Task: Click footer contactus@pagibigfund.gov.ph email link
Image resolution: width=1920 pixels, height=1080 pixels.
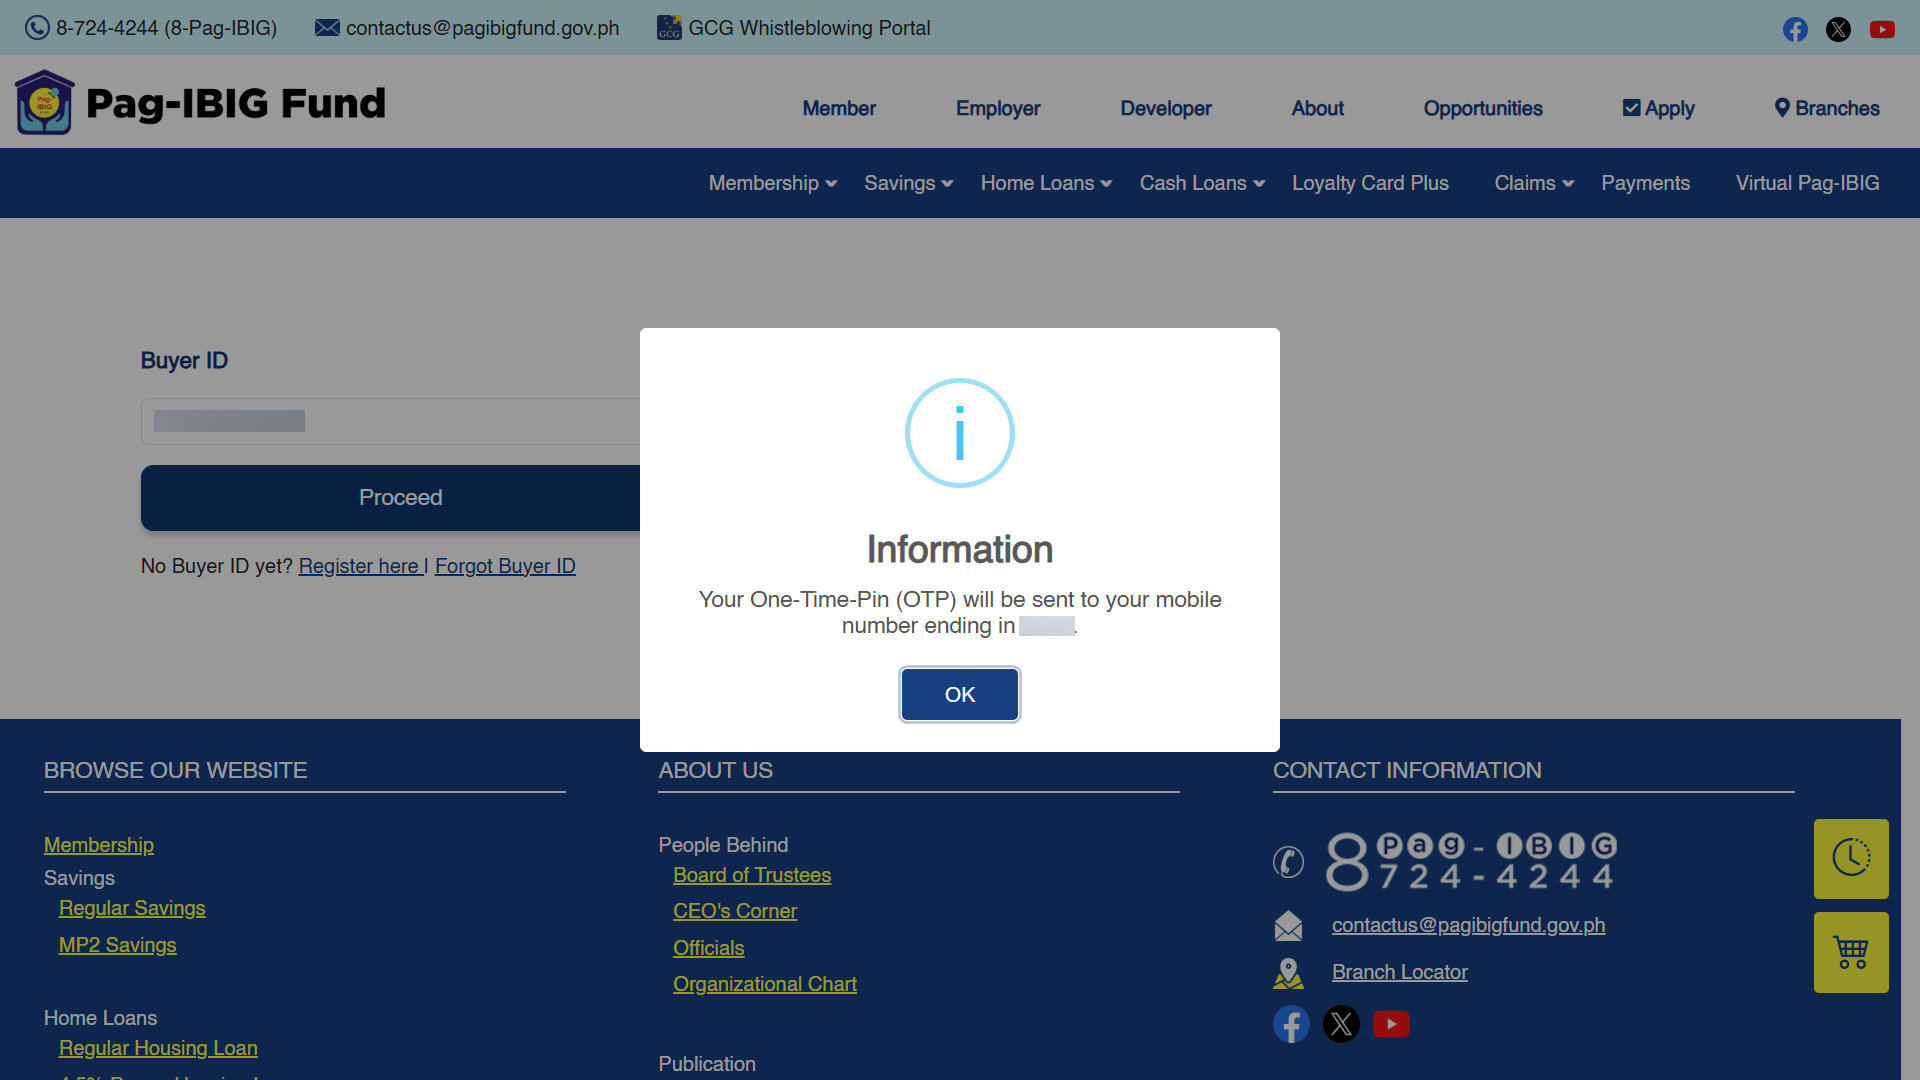Action: [x=1469, y=925]
